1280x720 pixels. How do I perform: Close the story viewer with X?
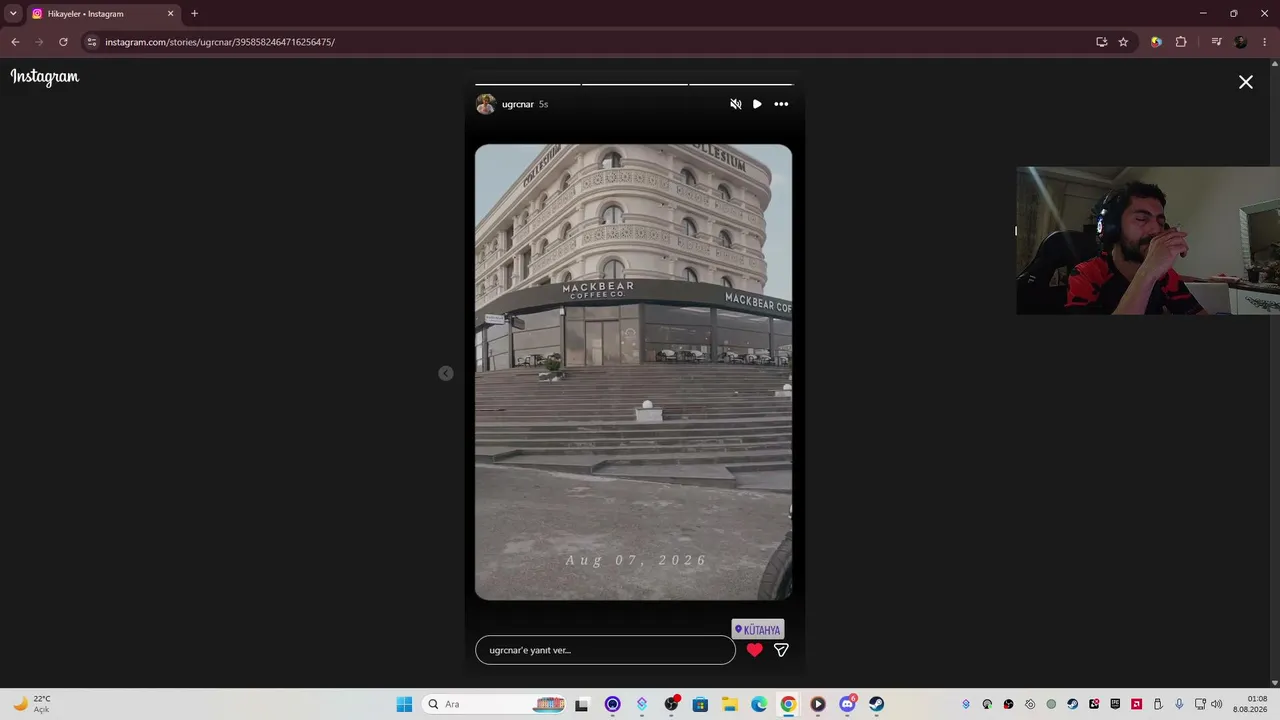pyautogui.click(x=1246, y=82)
